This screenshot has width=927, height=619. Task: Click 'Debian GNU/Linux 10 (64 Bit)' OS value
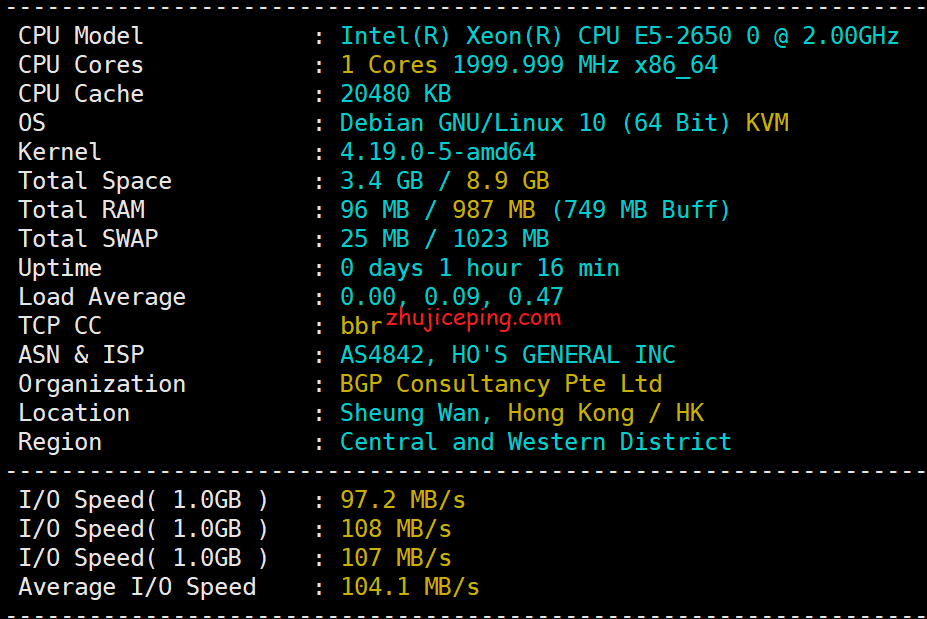pyautogui.click(x=535, y=123)
